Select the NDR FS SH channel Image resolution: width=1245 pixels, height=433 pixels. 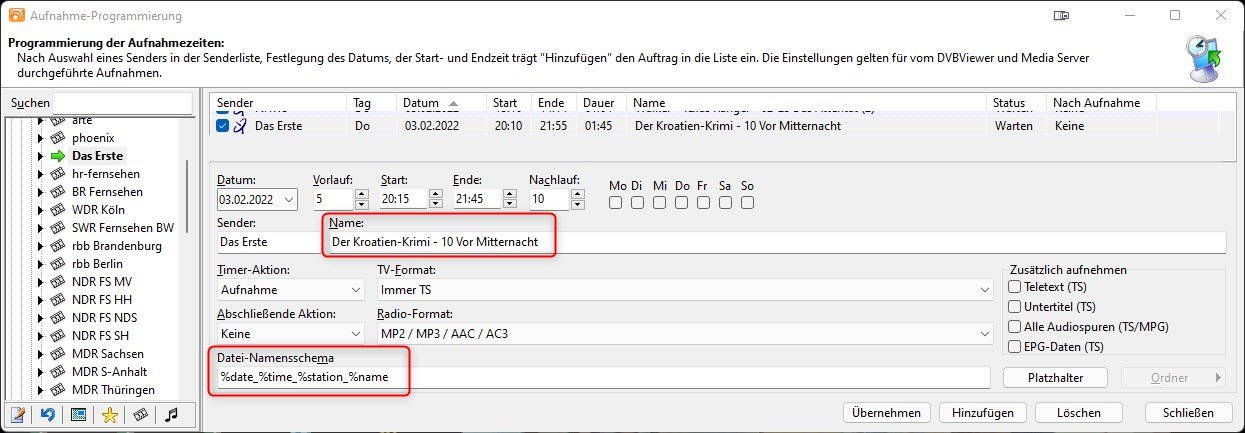click(x=100, y=336)
